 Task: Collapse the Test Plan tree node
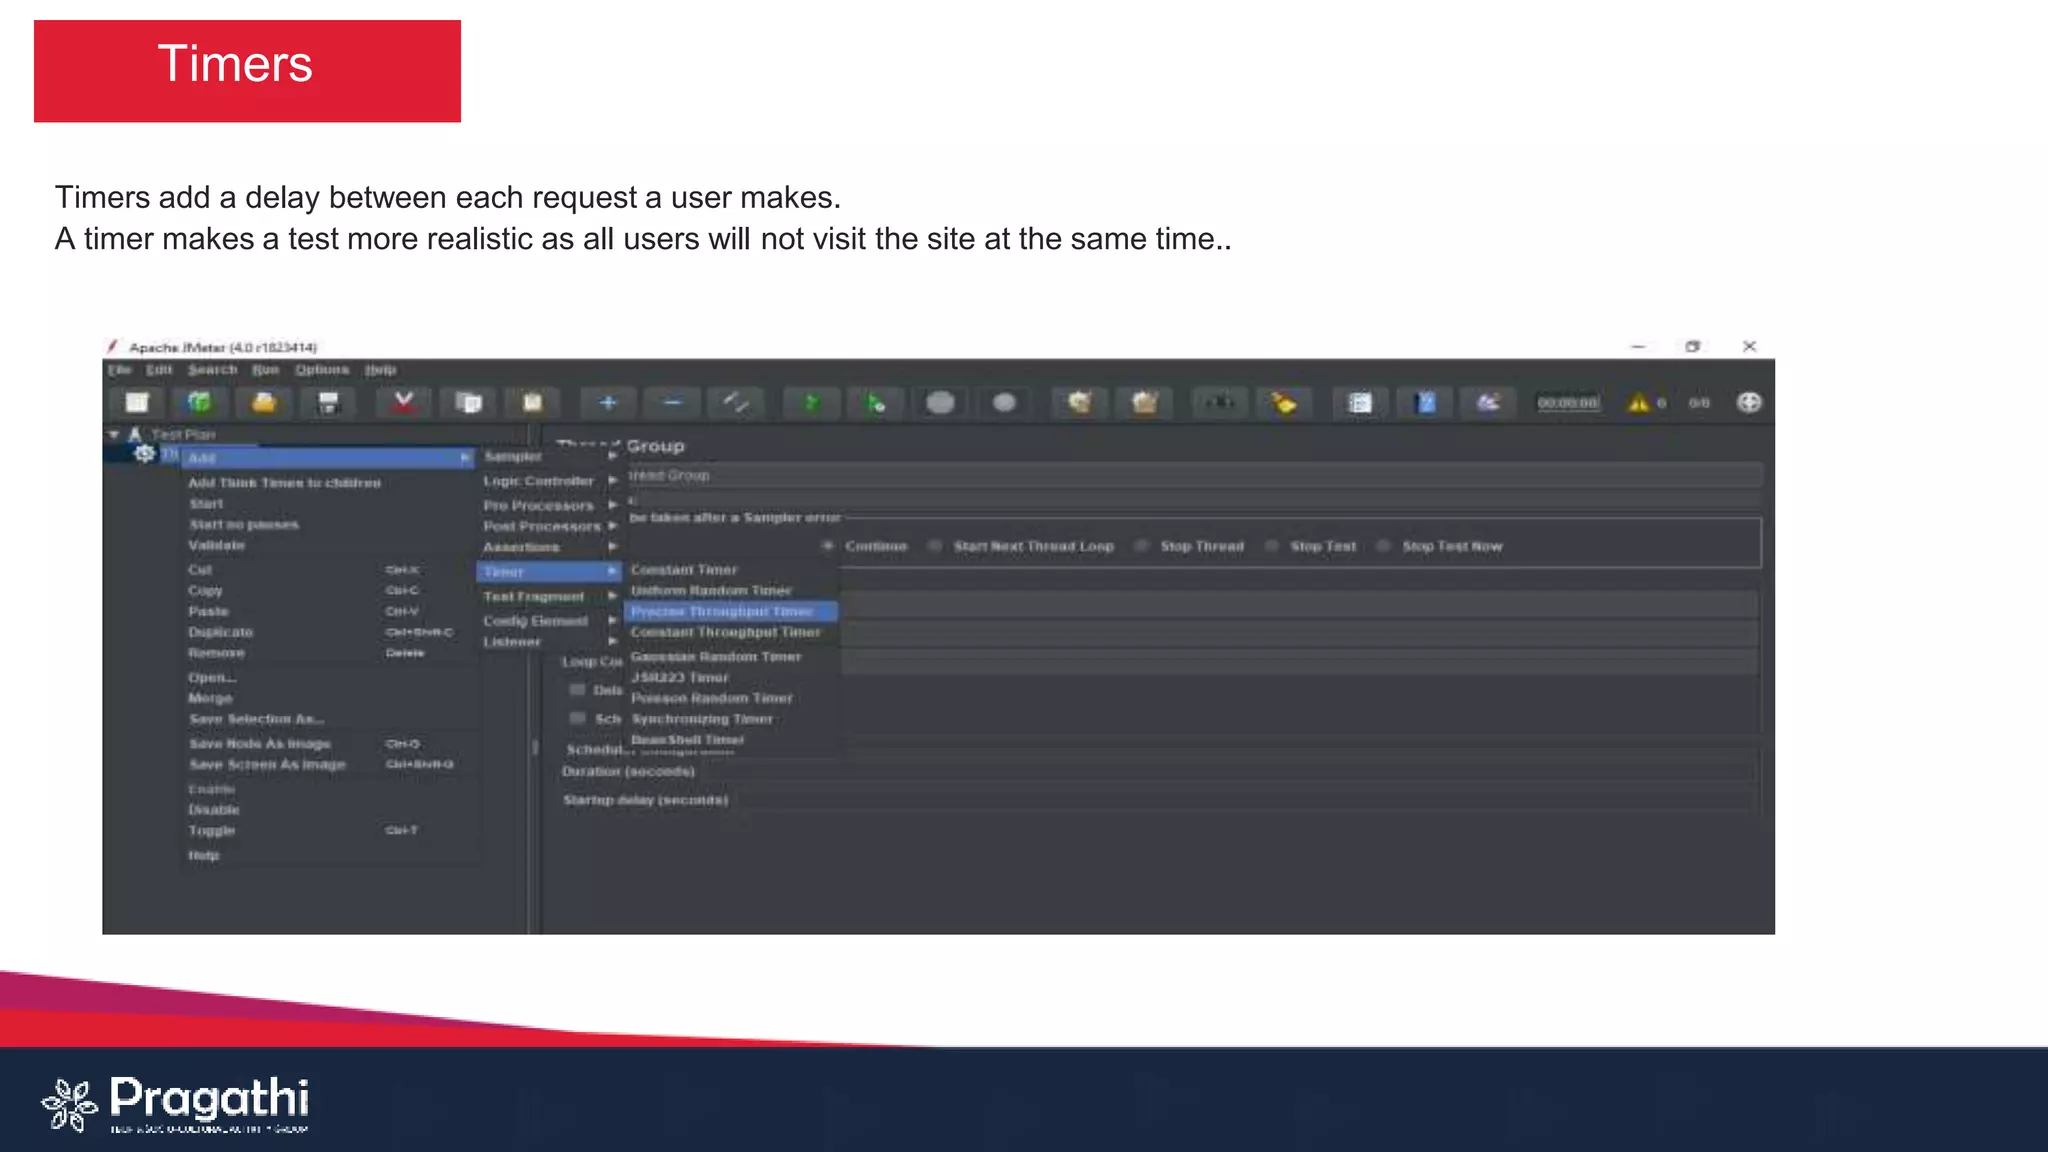point(114,434)
